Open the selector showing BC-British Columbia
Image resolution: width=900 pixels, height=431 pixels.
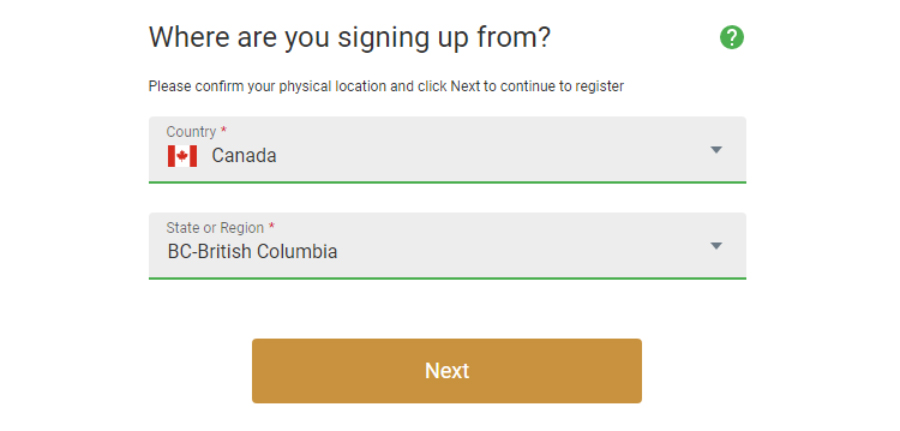coord(447,246)
